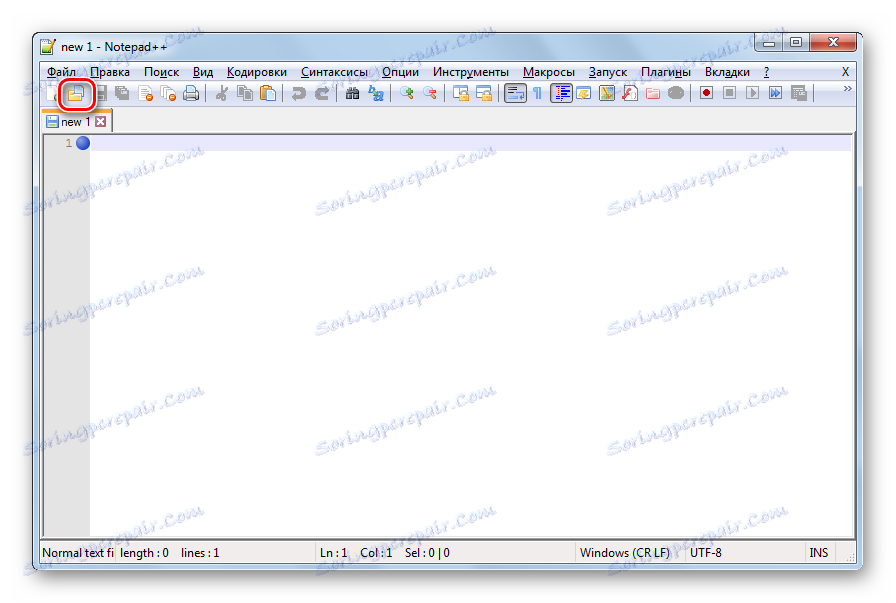Open the Плагины menu
This screenshot has width=896, height=603.
[666, 72]
